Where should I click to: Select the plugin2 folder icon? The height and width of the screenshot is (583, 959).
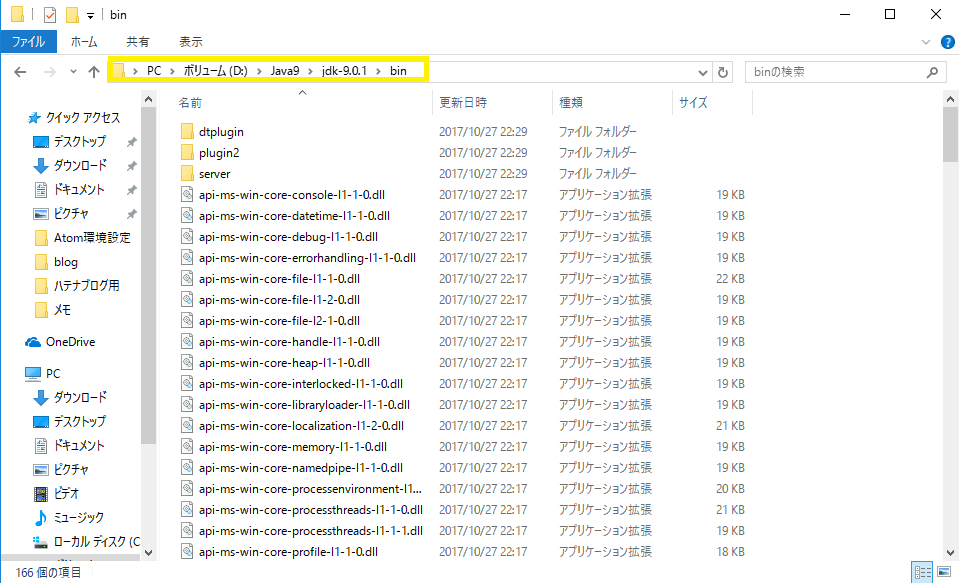pos(187,152)
